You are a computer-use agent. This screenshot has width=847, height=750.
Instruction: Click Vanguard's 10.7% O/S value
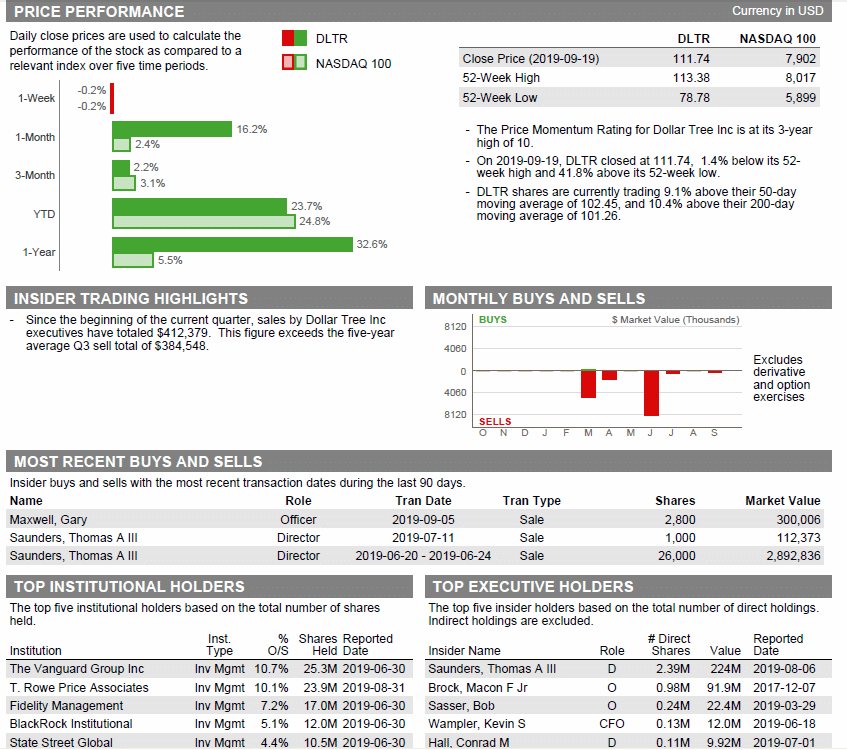(x=271, y=669)
